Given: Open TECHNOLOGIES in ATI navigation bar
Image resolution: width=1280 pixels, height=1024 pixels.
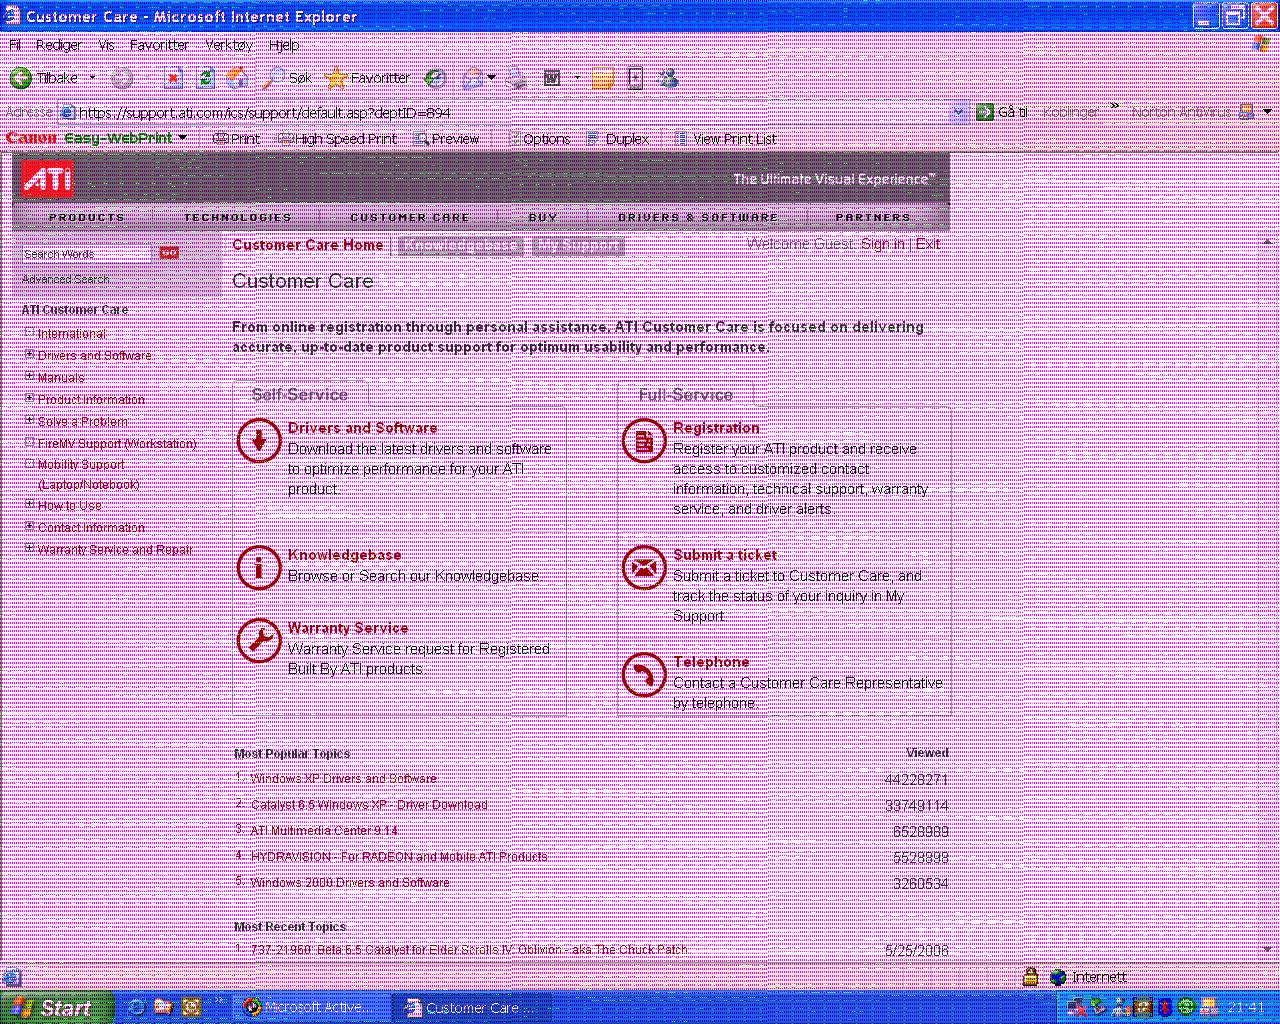Looking at the screenshot, I should 238,217.
